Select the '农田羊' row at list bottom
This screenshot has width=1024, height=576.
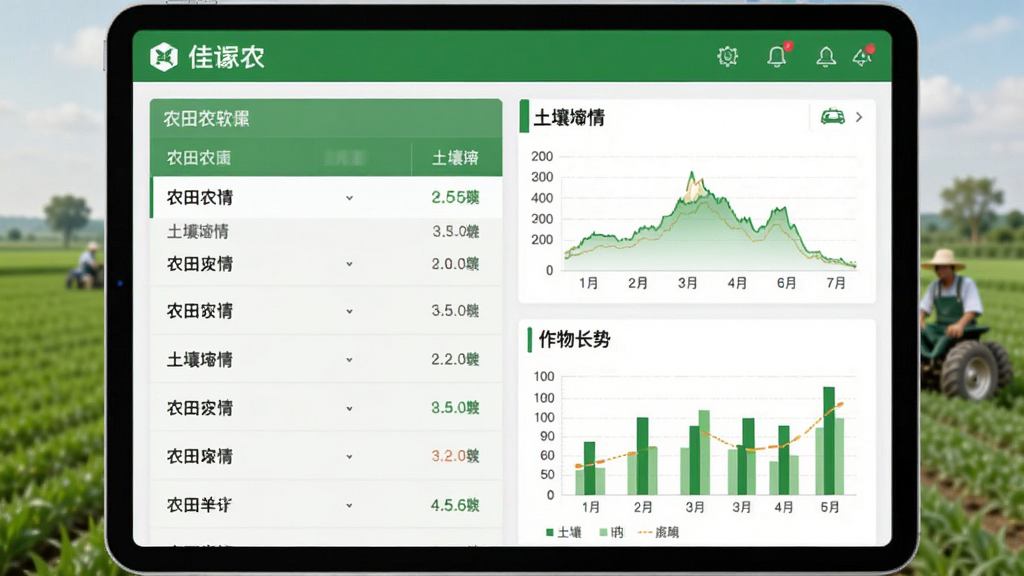point(327,505)
